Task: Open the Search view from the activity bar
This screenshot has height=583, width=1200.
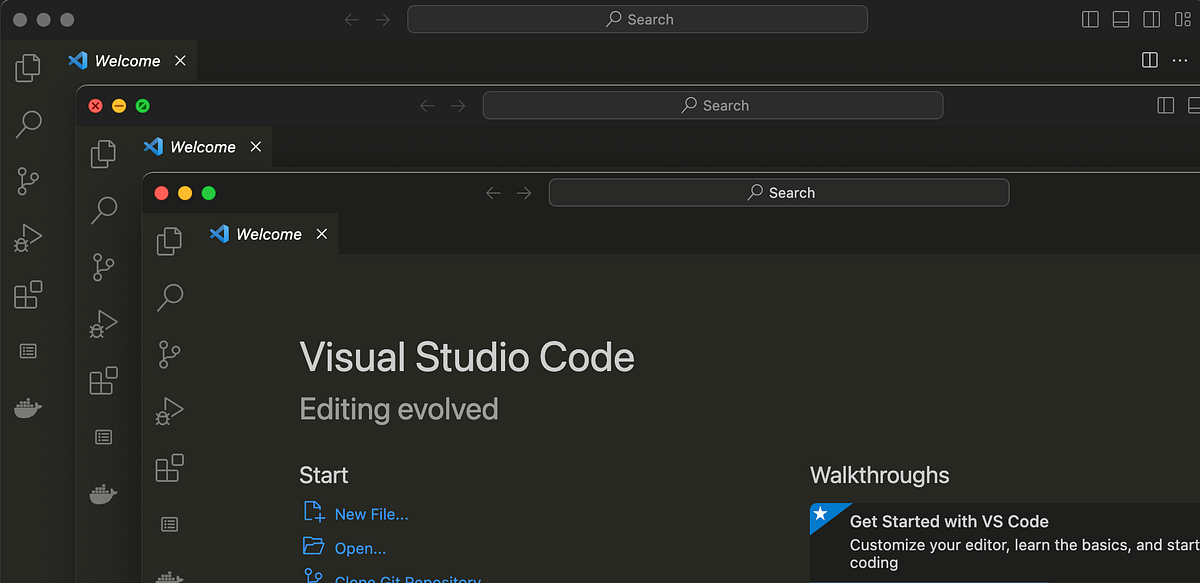Action: click(x=170, y=297)
